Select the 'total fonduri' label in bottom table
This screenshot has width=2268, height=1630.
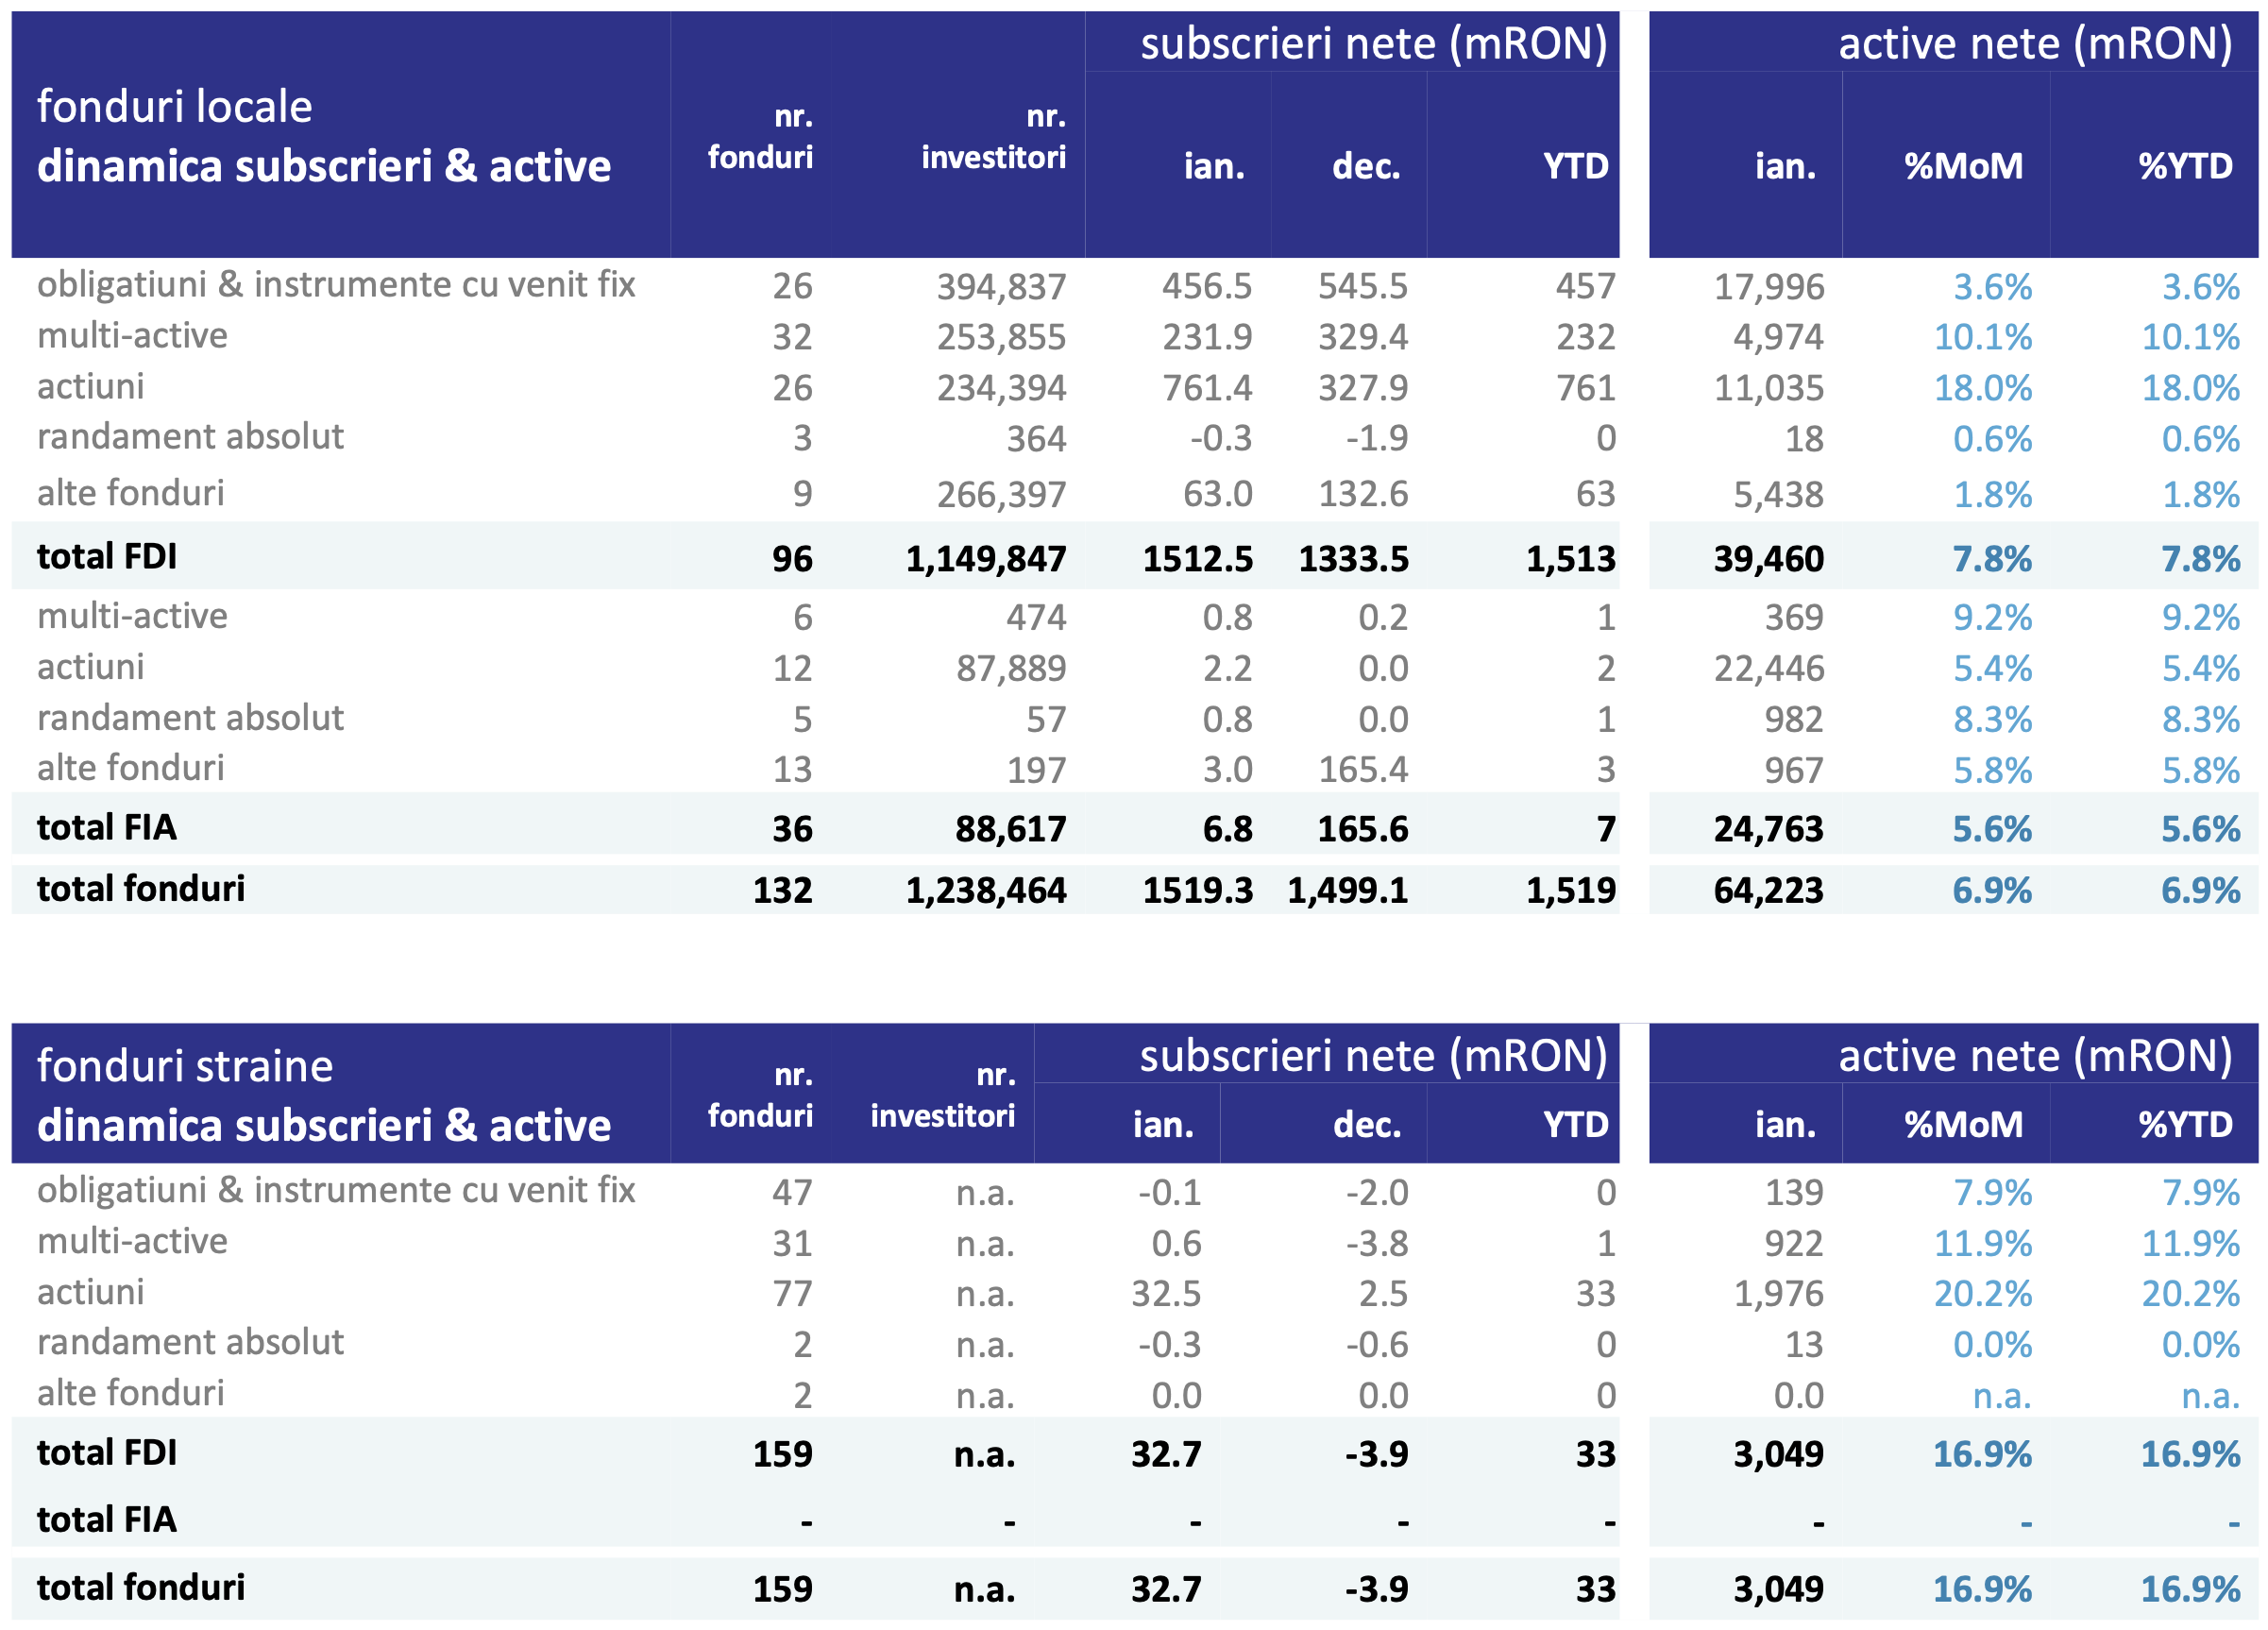tap(141, 1588)
